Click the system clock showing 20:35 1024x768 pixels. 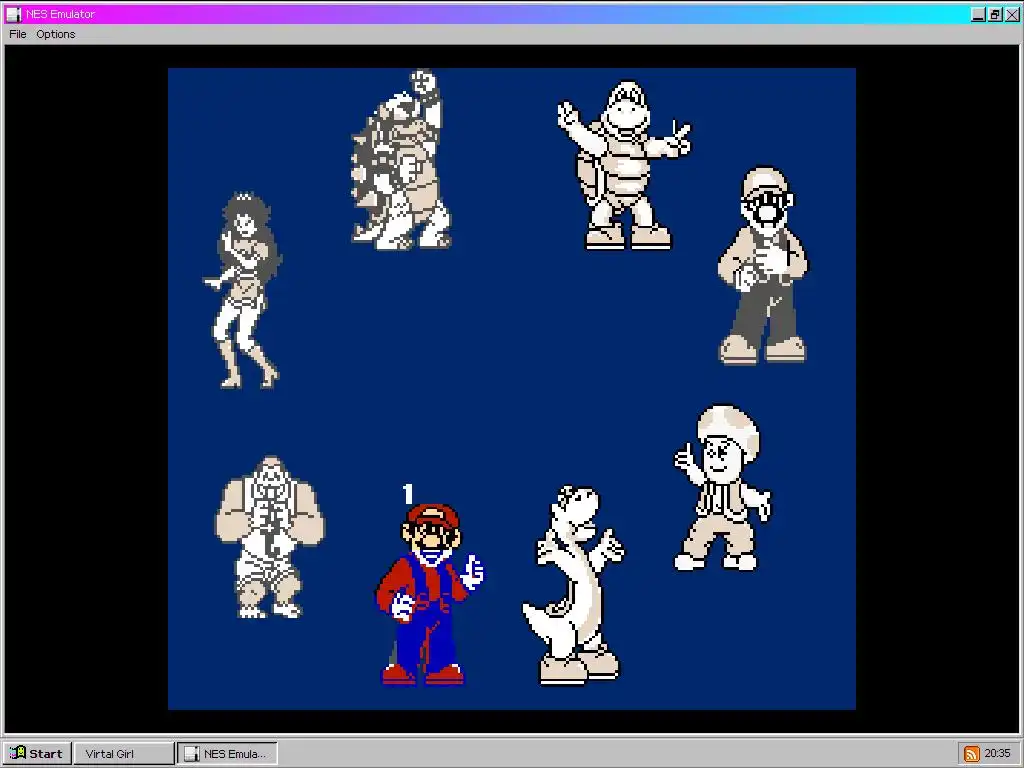(997, 753)
